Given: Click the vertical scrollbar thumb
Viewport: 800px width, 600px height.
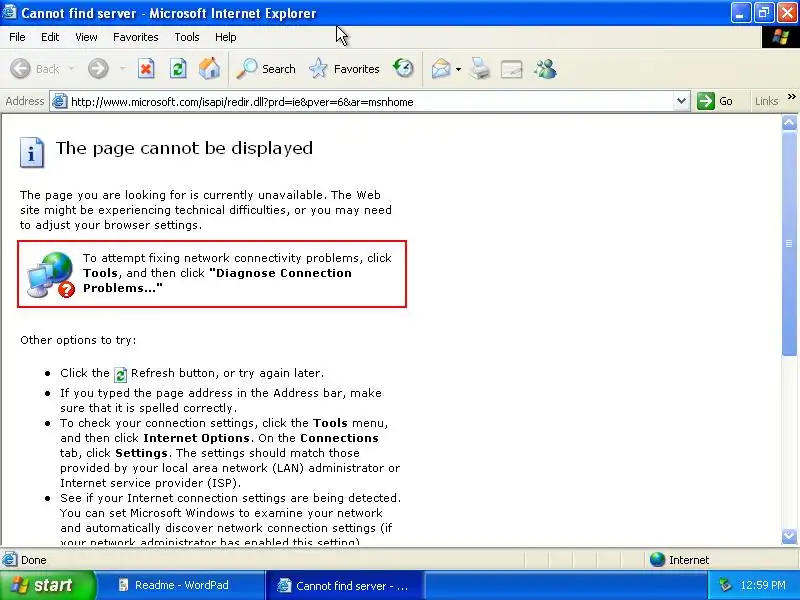Looking at the screenshot, I should point(789,243).
